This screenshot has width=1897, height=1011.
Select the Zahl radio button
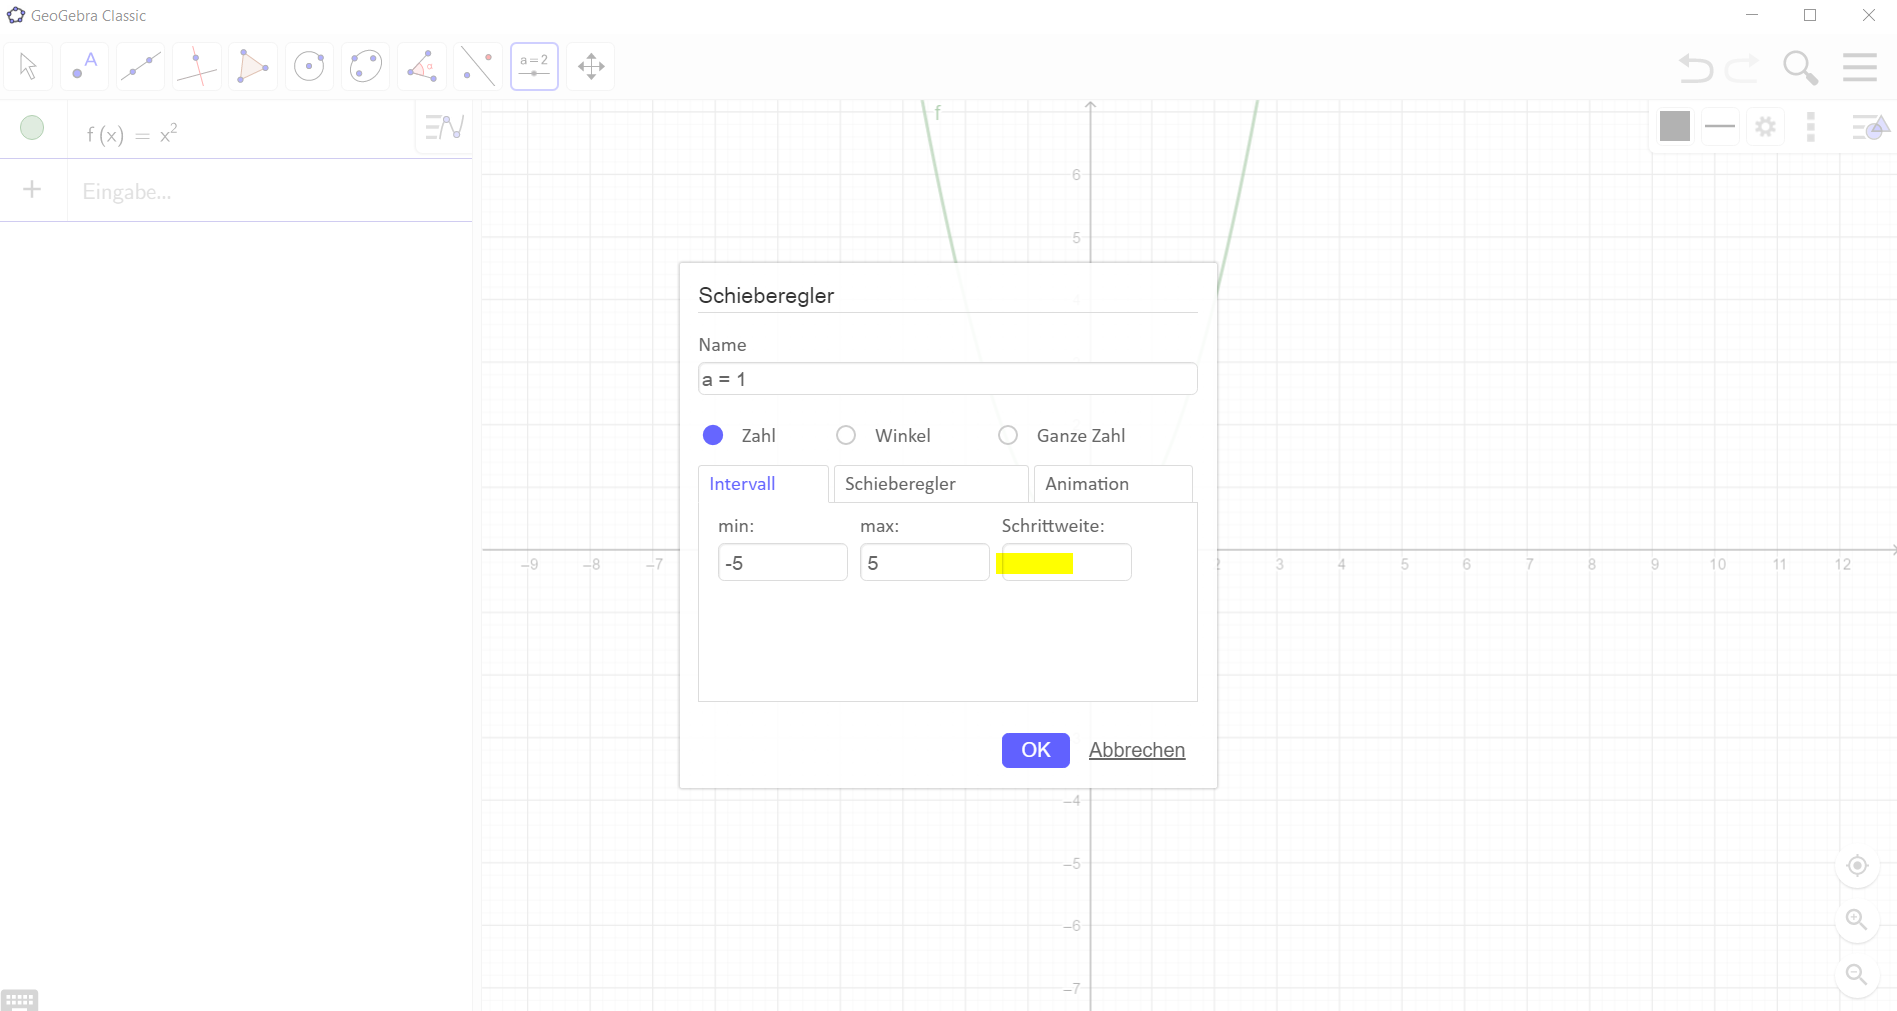pyautogui.click(x=713, y=435)
